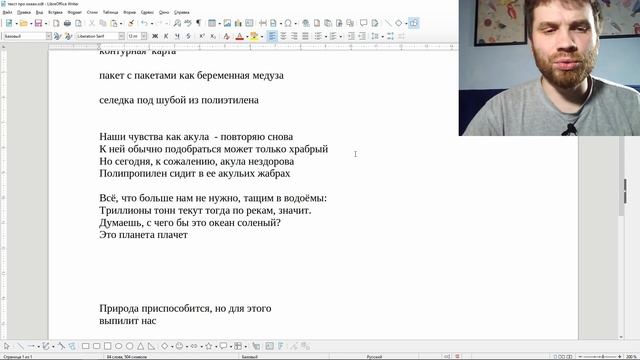Toggle formatting marks pilcrow
The image size is (640, 360).
click(199, 23)
